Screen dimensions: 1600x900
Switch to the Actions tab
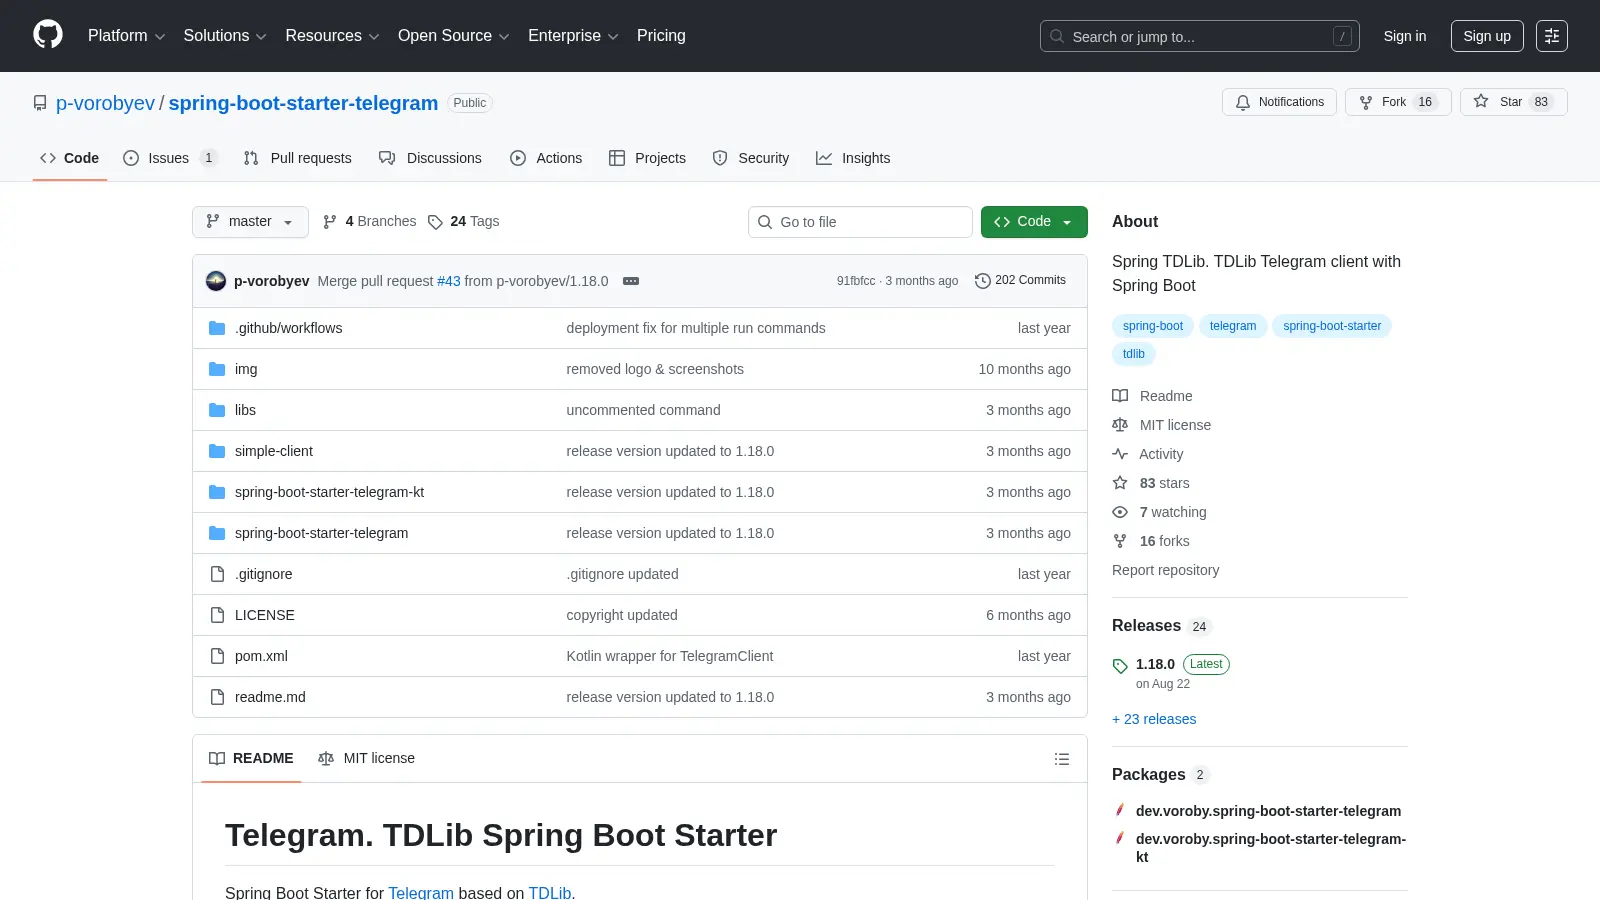click(546, 158)
